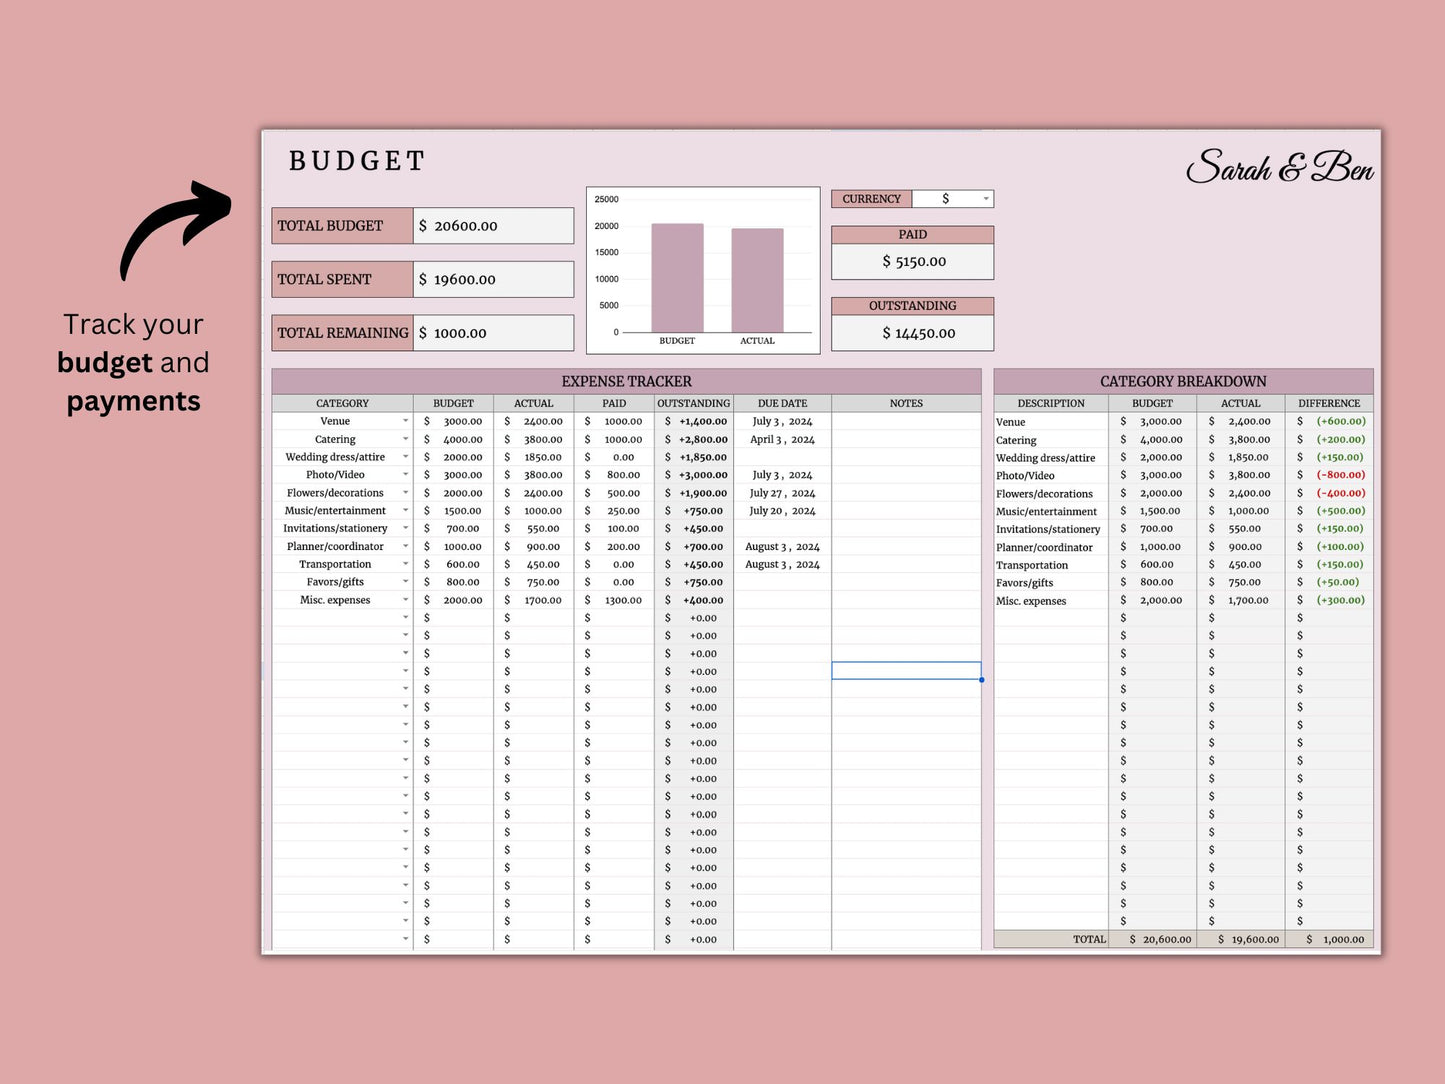Viewport: 1445px width, 1084px height.
Task: Select the Total Budget value 20600.00
Action: pos(493,226)
